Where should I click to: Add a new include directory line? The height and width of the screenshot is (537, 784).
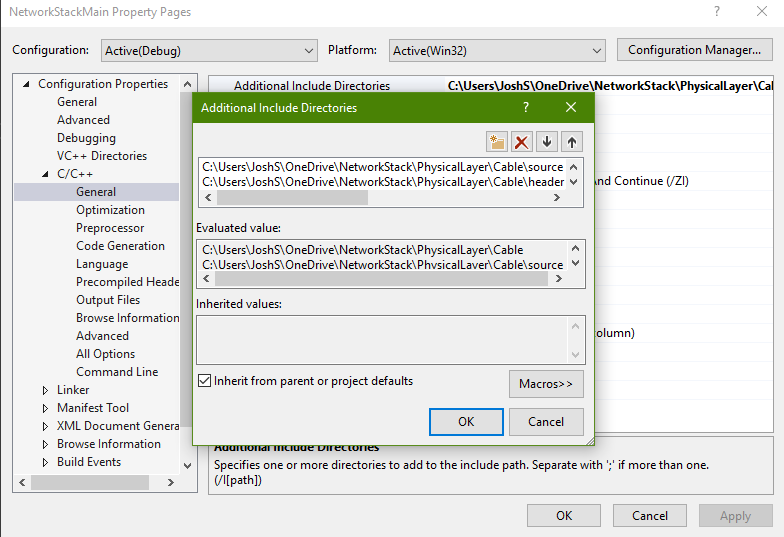[496, 142]
